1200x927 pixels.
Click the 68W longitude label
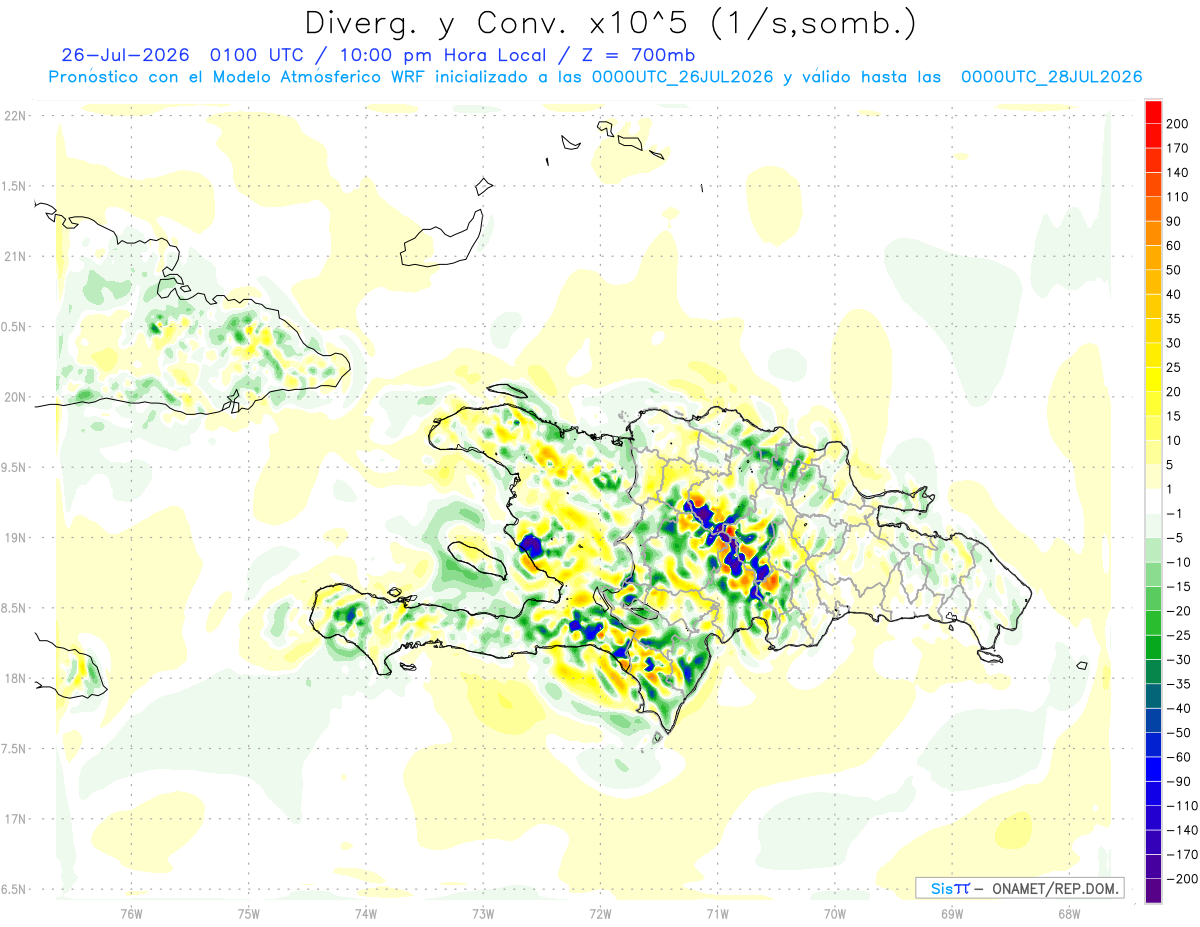(x=1068, y=913)
